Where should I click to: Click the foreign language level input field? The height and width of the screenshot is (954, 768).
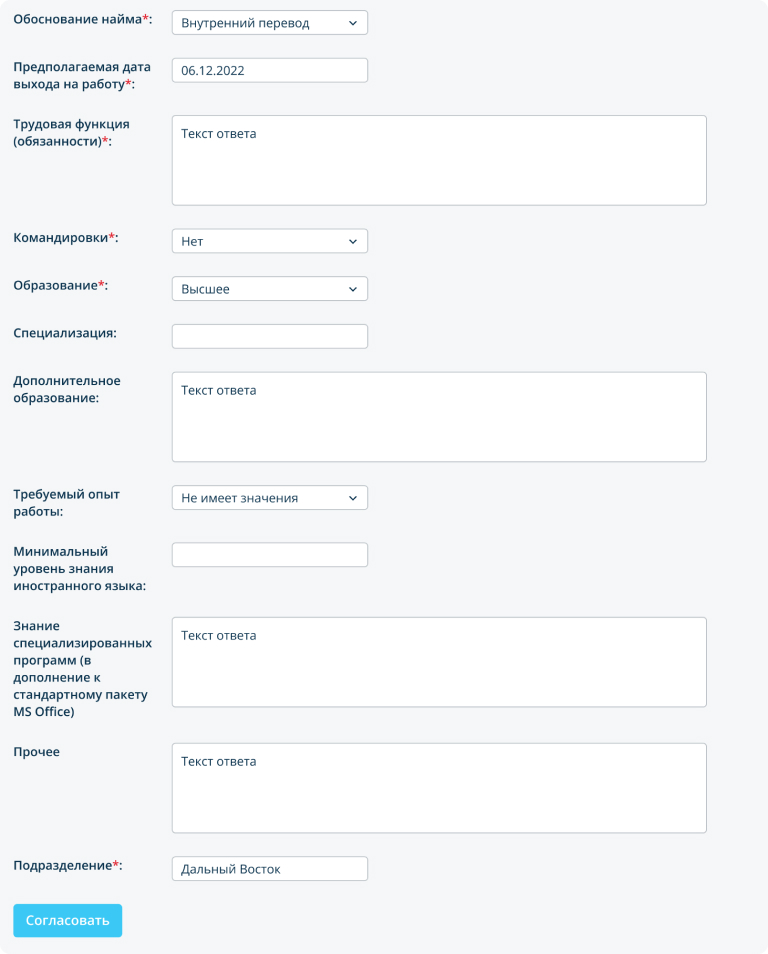[270, 555]
